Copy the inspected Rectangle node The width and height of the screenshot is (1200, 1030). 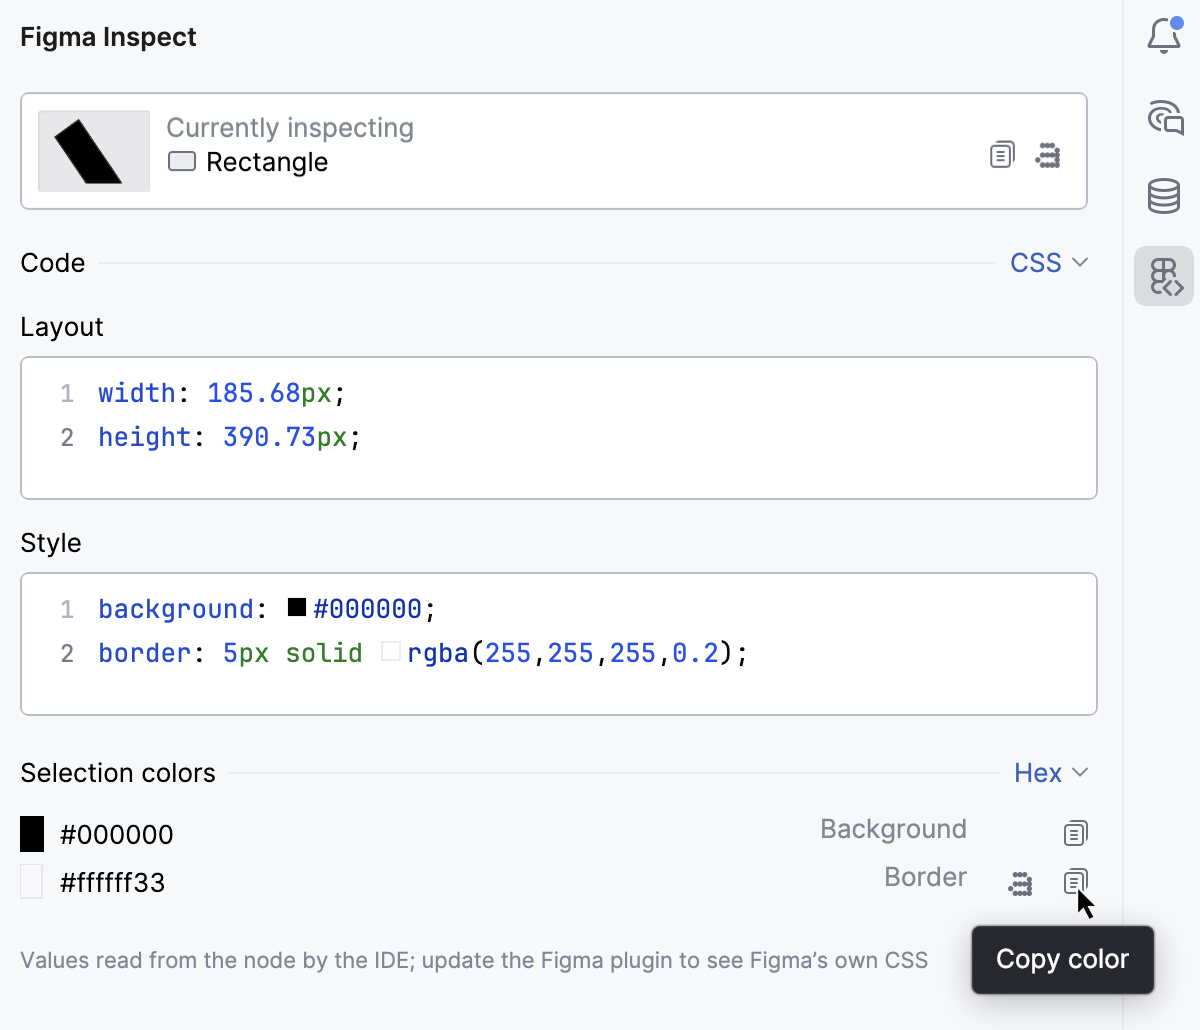(x=1002, y=154)
